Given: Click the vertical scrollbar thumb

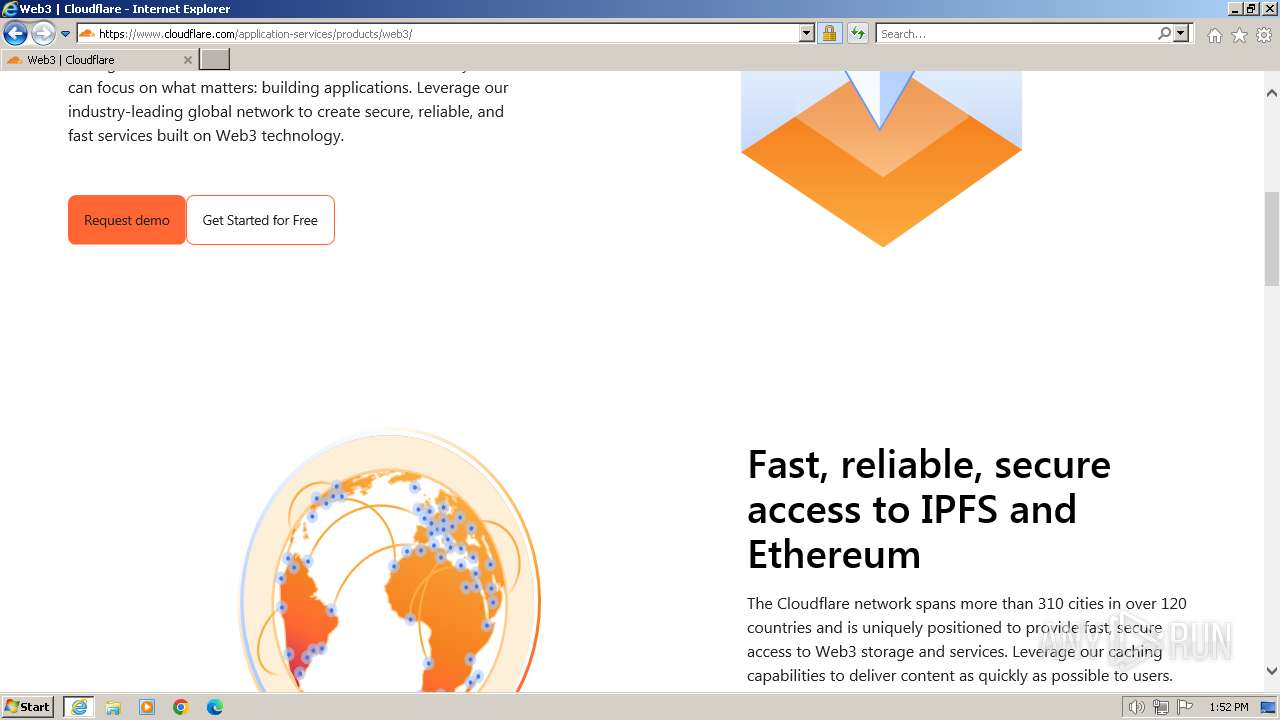Looking at the screenshot, I should (1272, 238).
